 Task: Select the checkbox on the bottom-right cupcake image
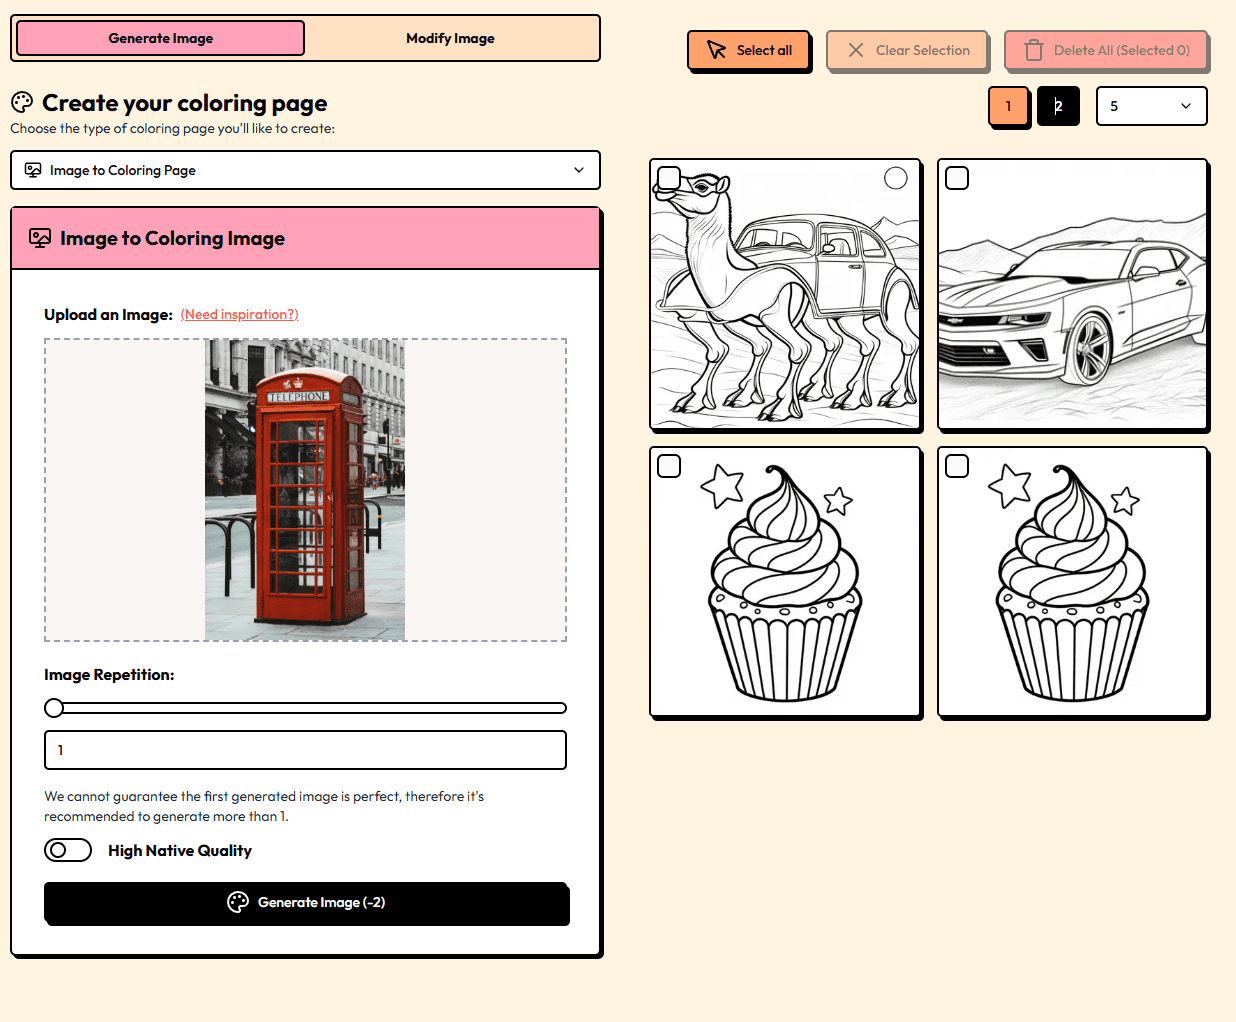tap(957, 466)
